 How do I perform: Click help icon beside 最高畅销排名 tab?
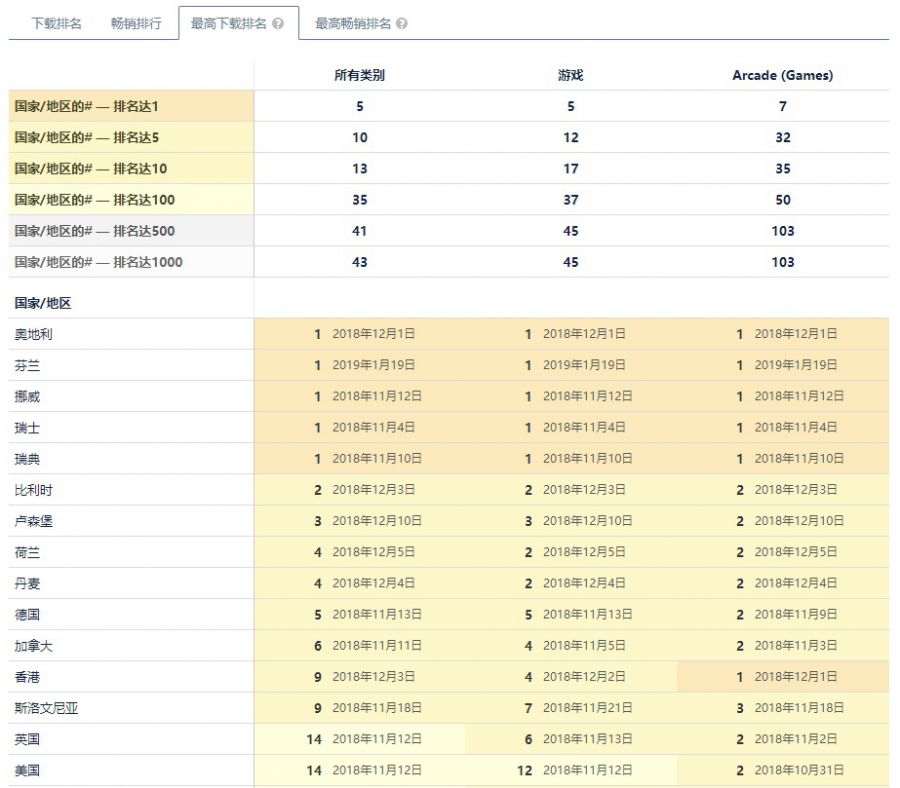click(402, 24)
